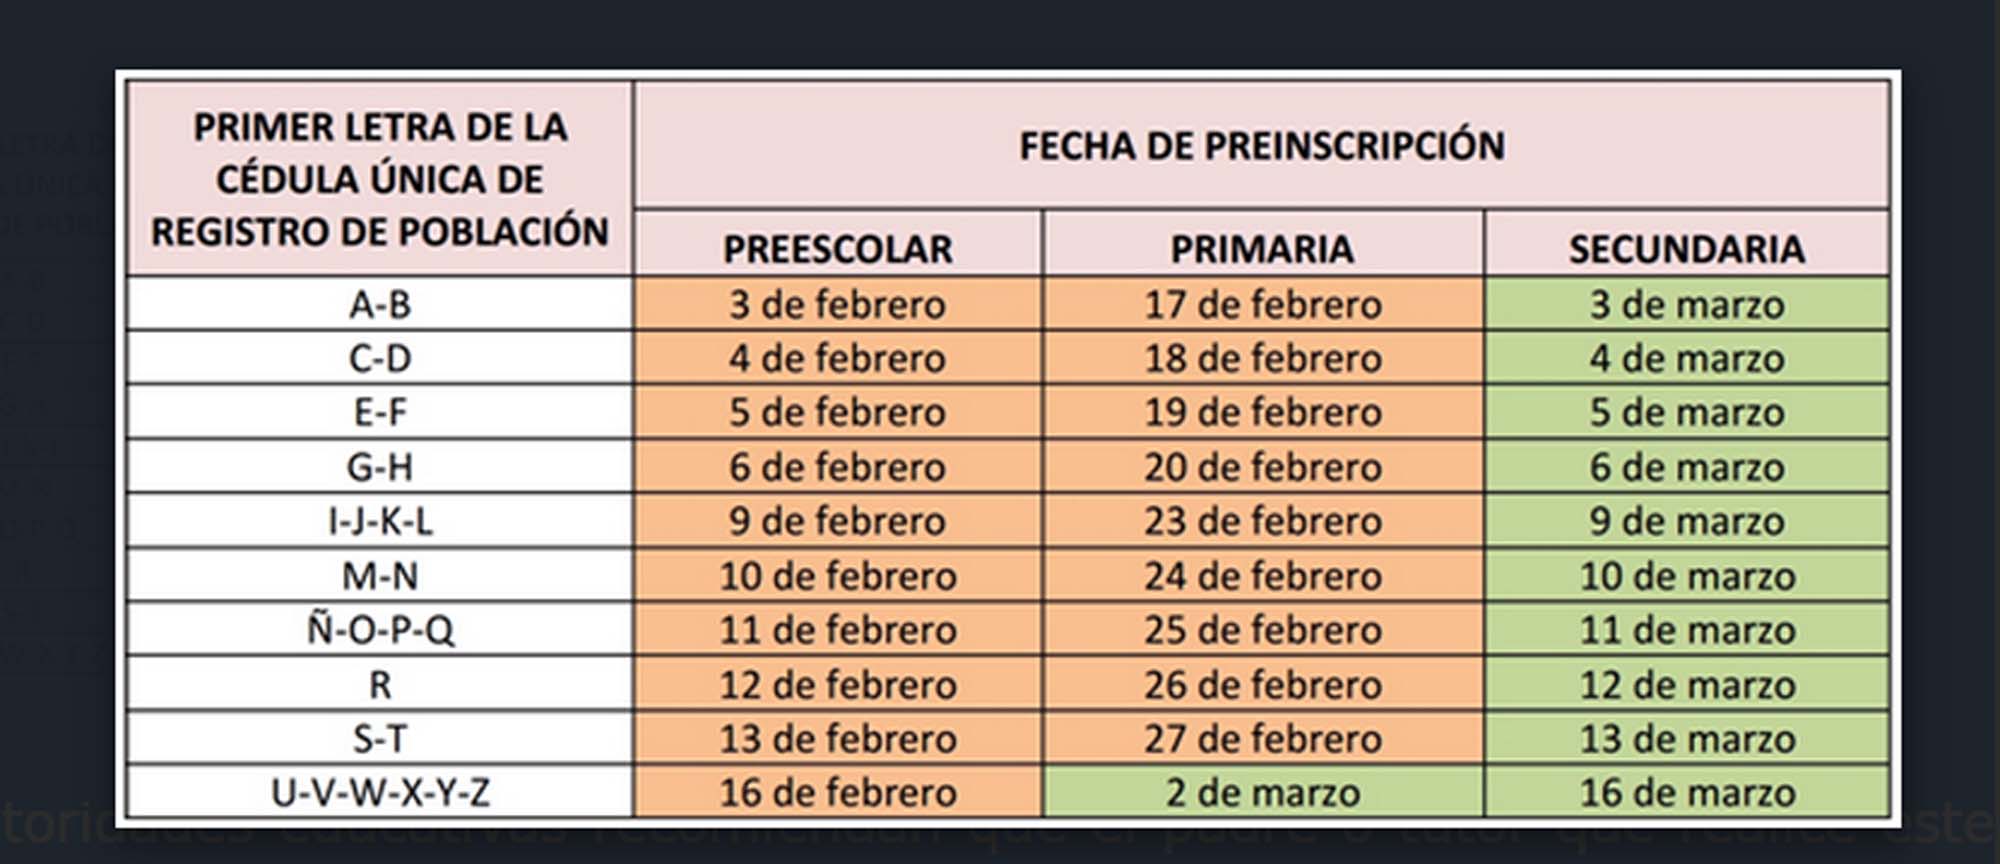Click the SECUNDARIA column header
This screenshot has width=2000, height=864.
[1686, 249]
